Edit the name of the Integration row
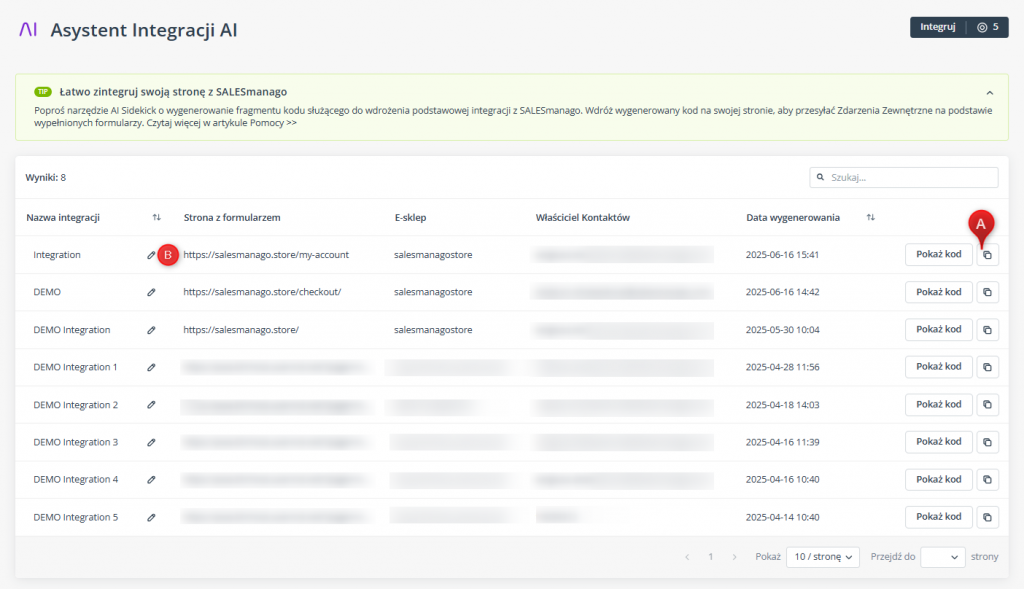1024x589 pixels. (151, 255)
